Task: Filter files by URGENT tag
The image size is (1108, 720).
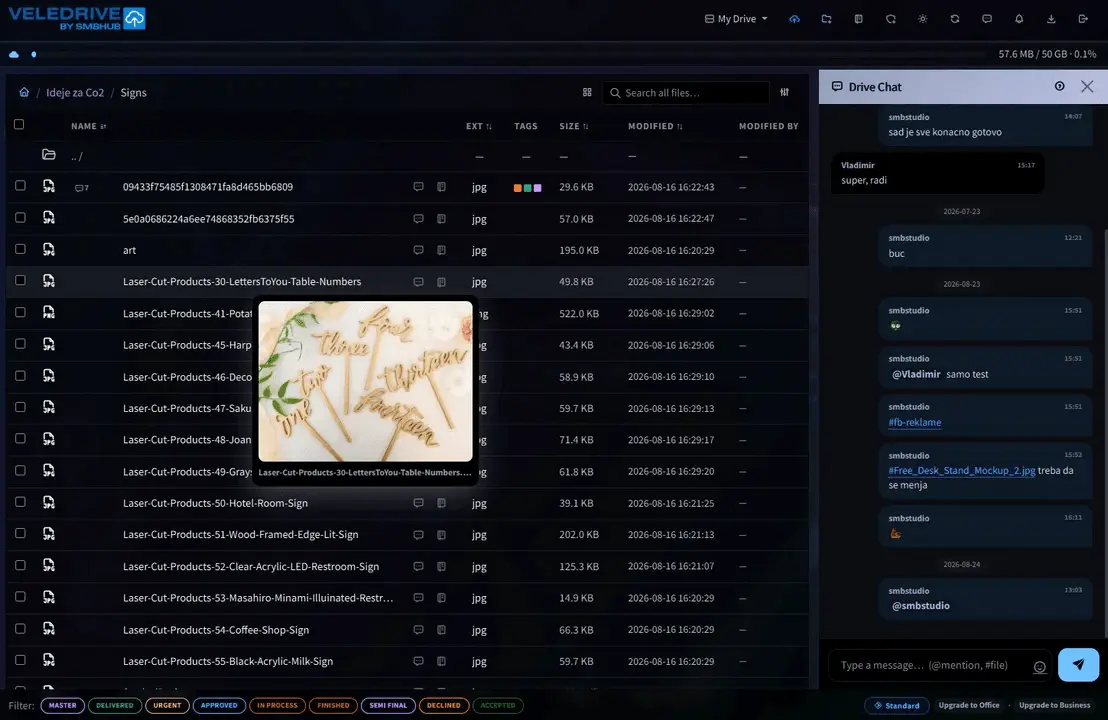Action: point(167,705)
